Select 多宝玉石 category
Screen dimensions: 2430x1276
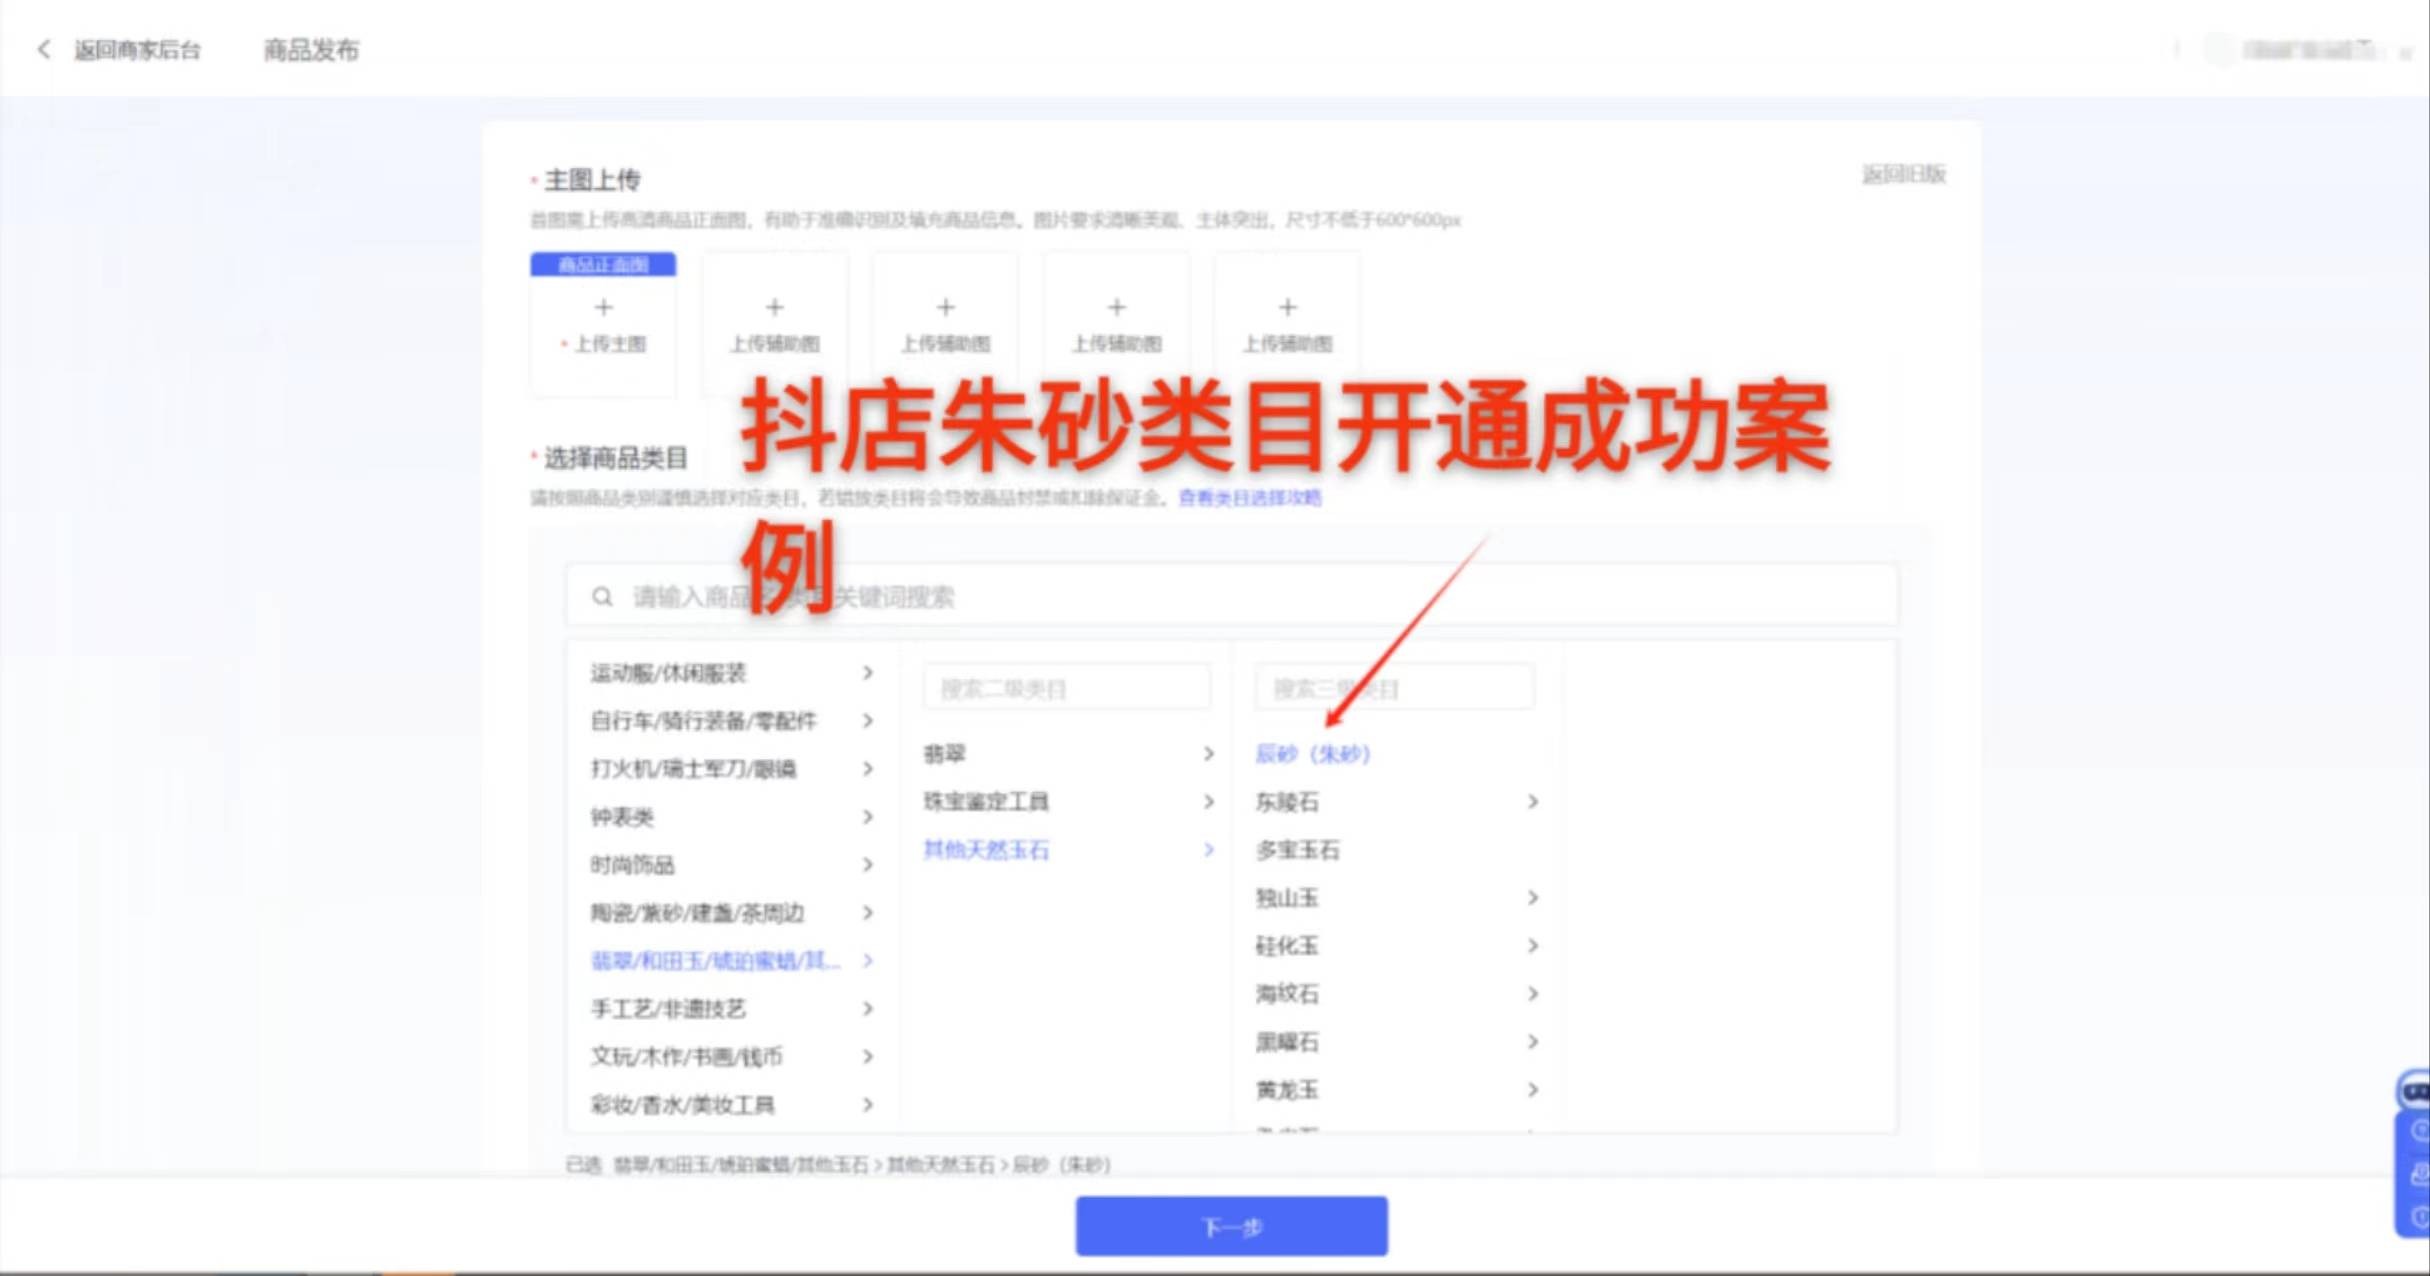coord(1297,850)
